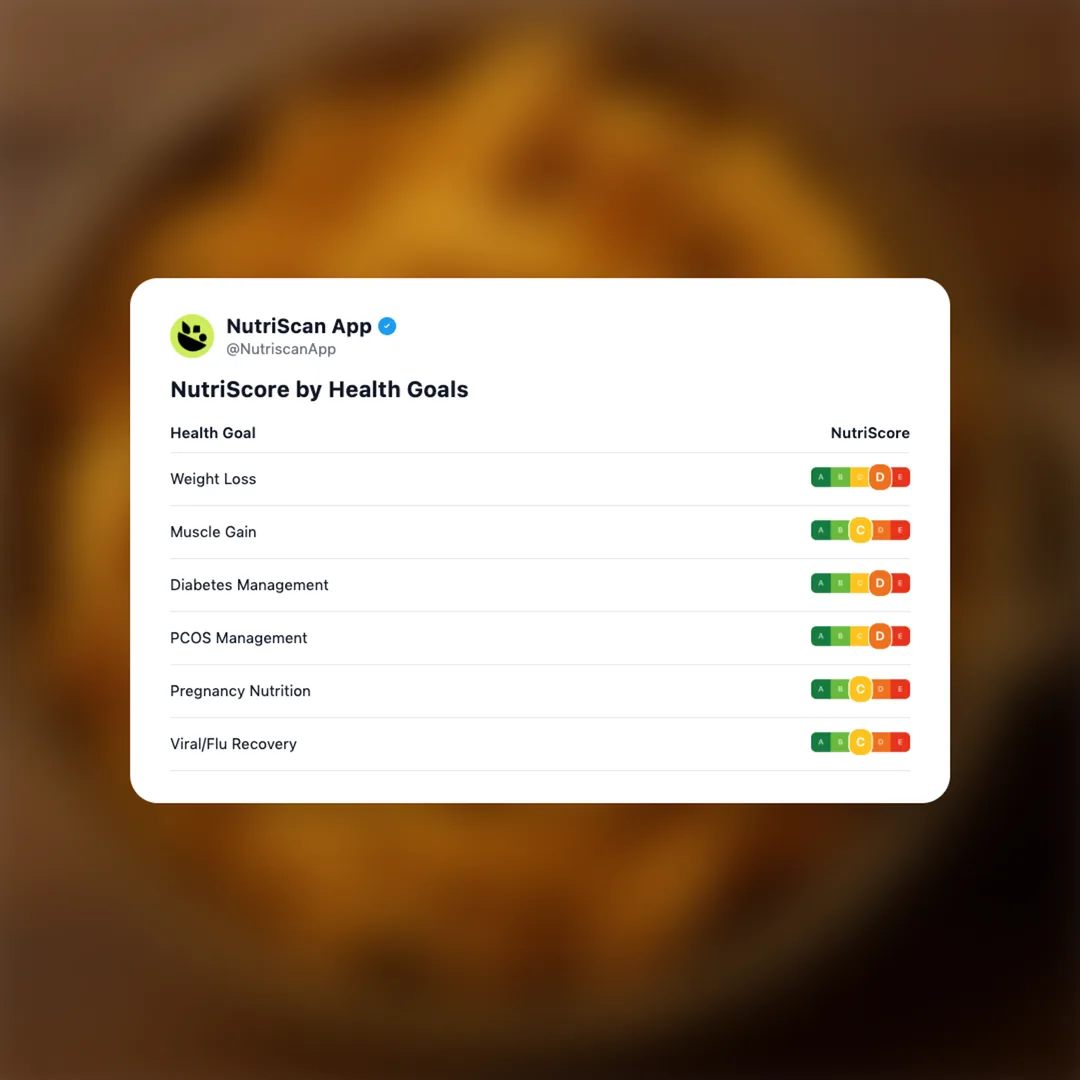1080x1080 pixels.
Task: Click the D rating on Diabetes Management row
Action: [x=880, y=583]
